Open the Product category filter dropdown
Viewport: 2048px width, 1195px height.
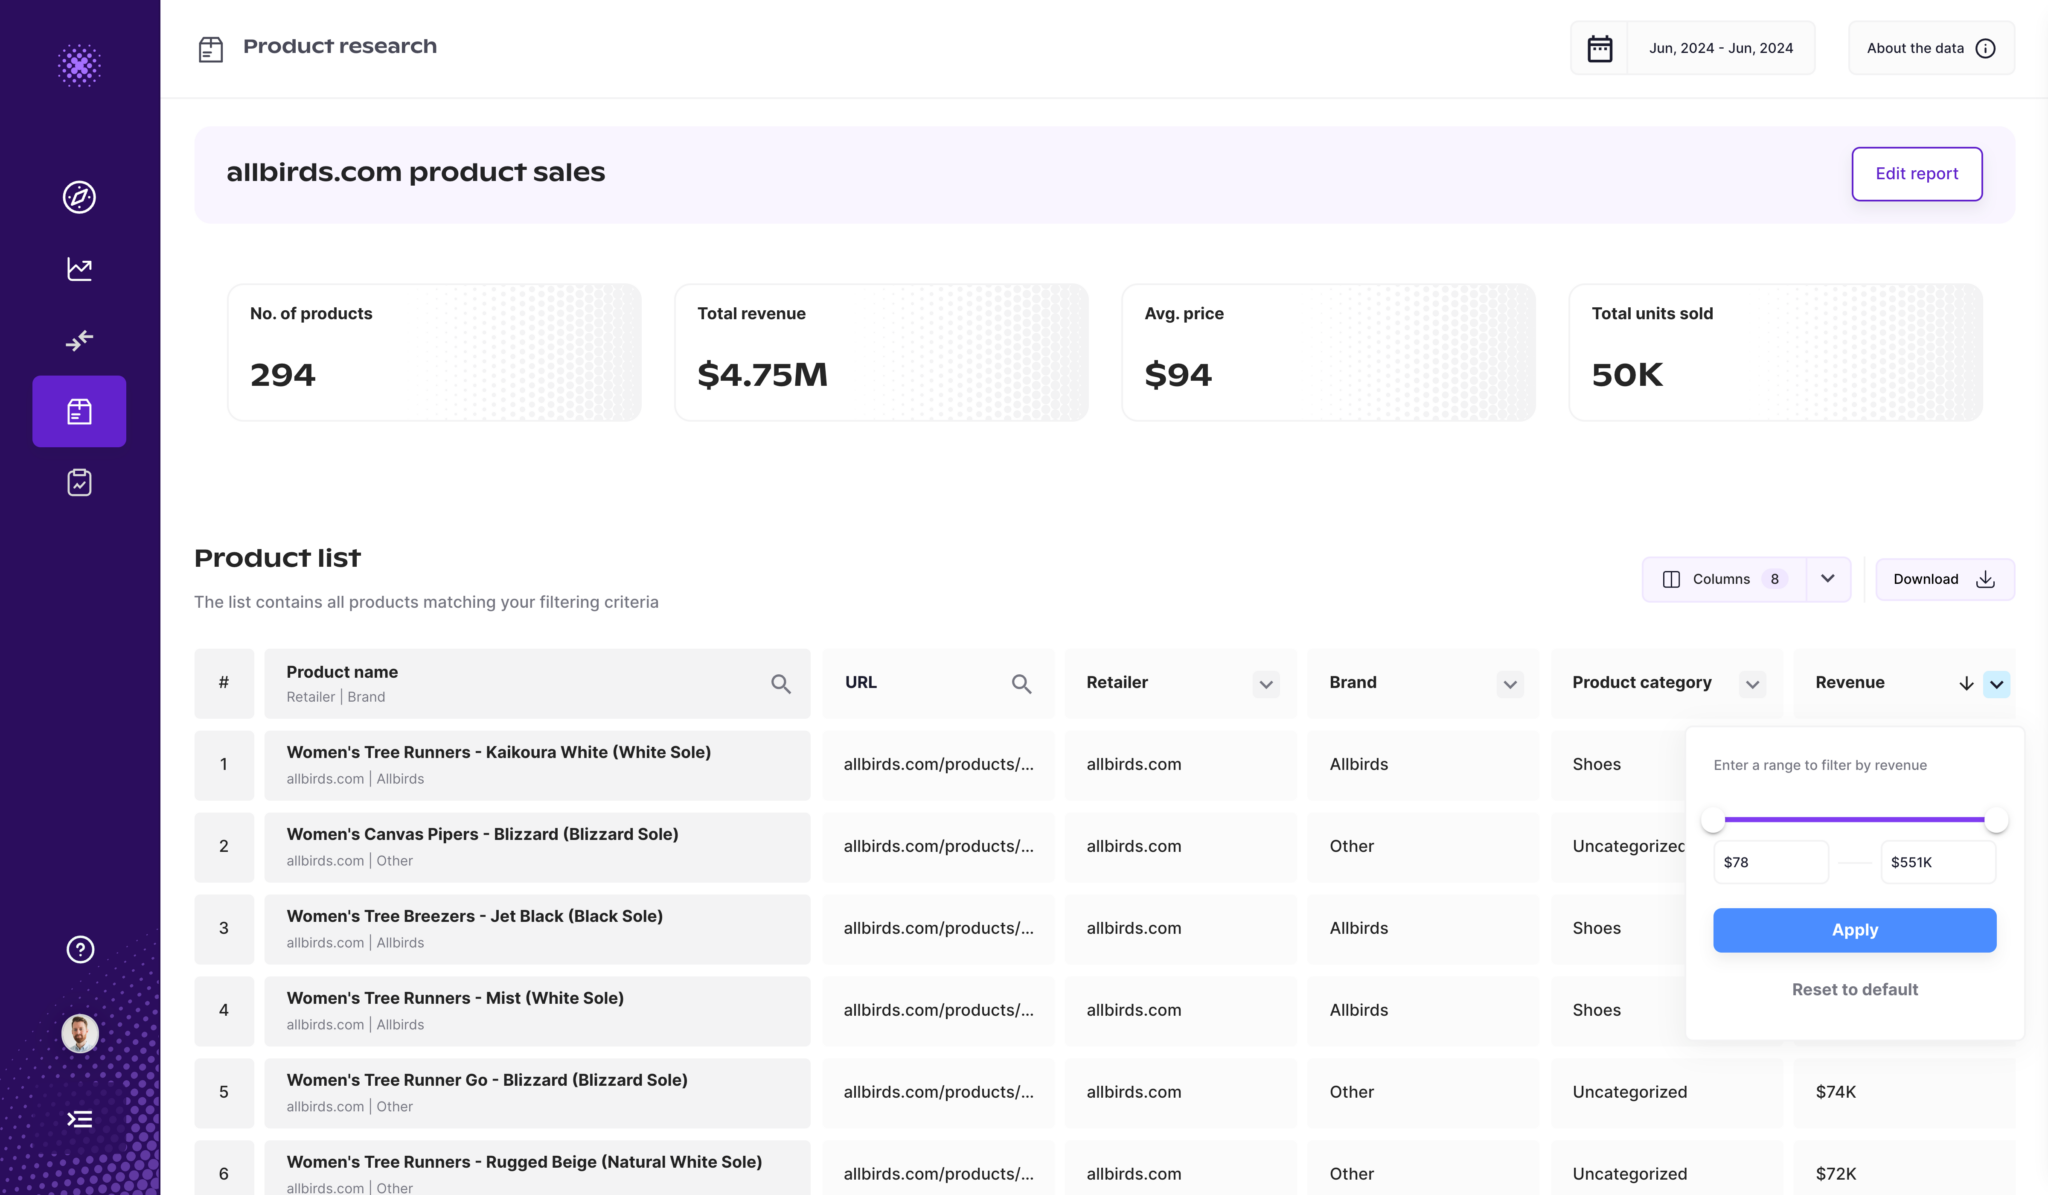point(1752,684)
